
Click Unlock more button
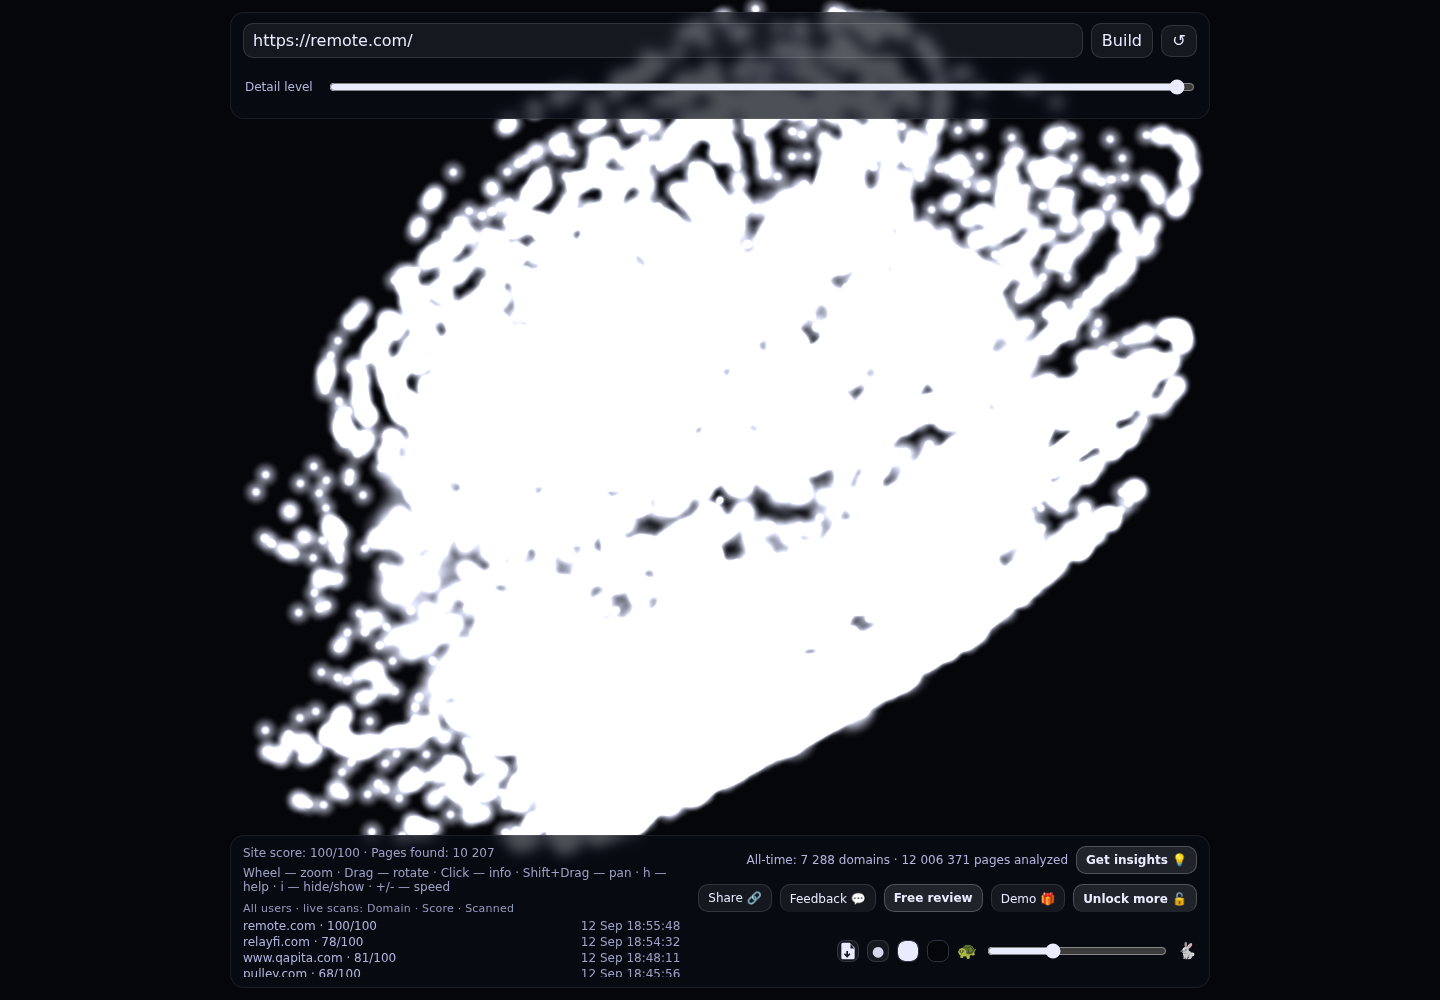click(x=1135, y=898)
